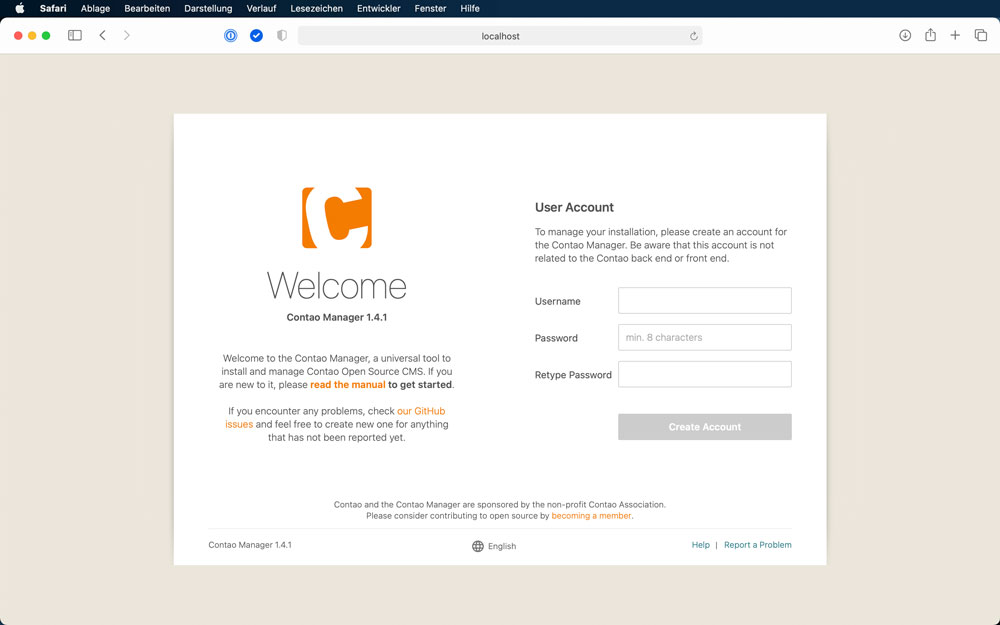The width and height of the screenshot is (1000, 625).
Task: Click the blue checkmark extension icon
Action: (256, 36)
